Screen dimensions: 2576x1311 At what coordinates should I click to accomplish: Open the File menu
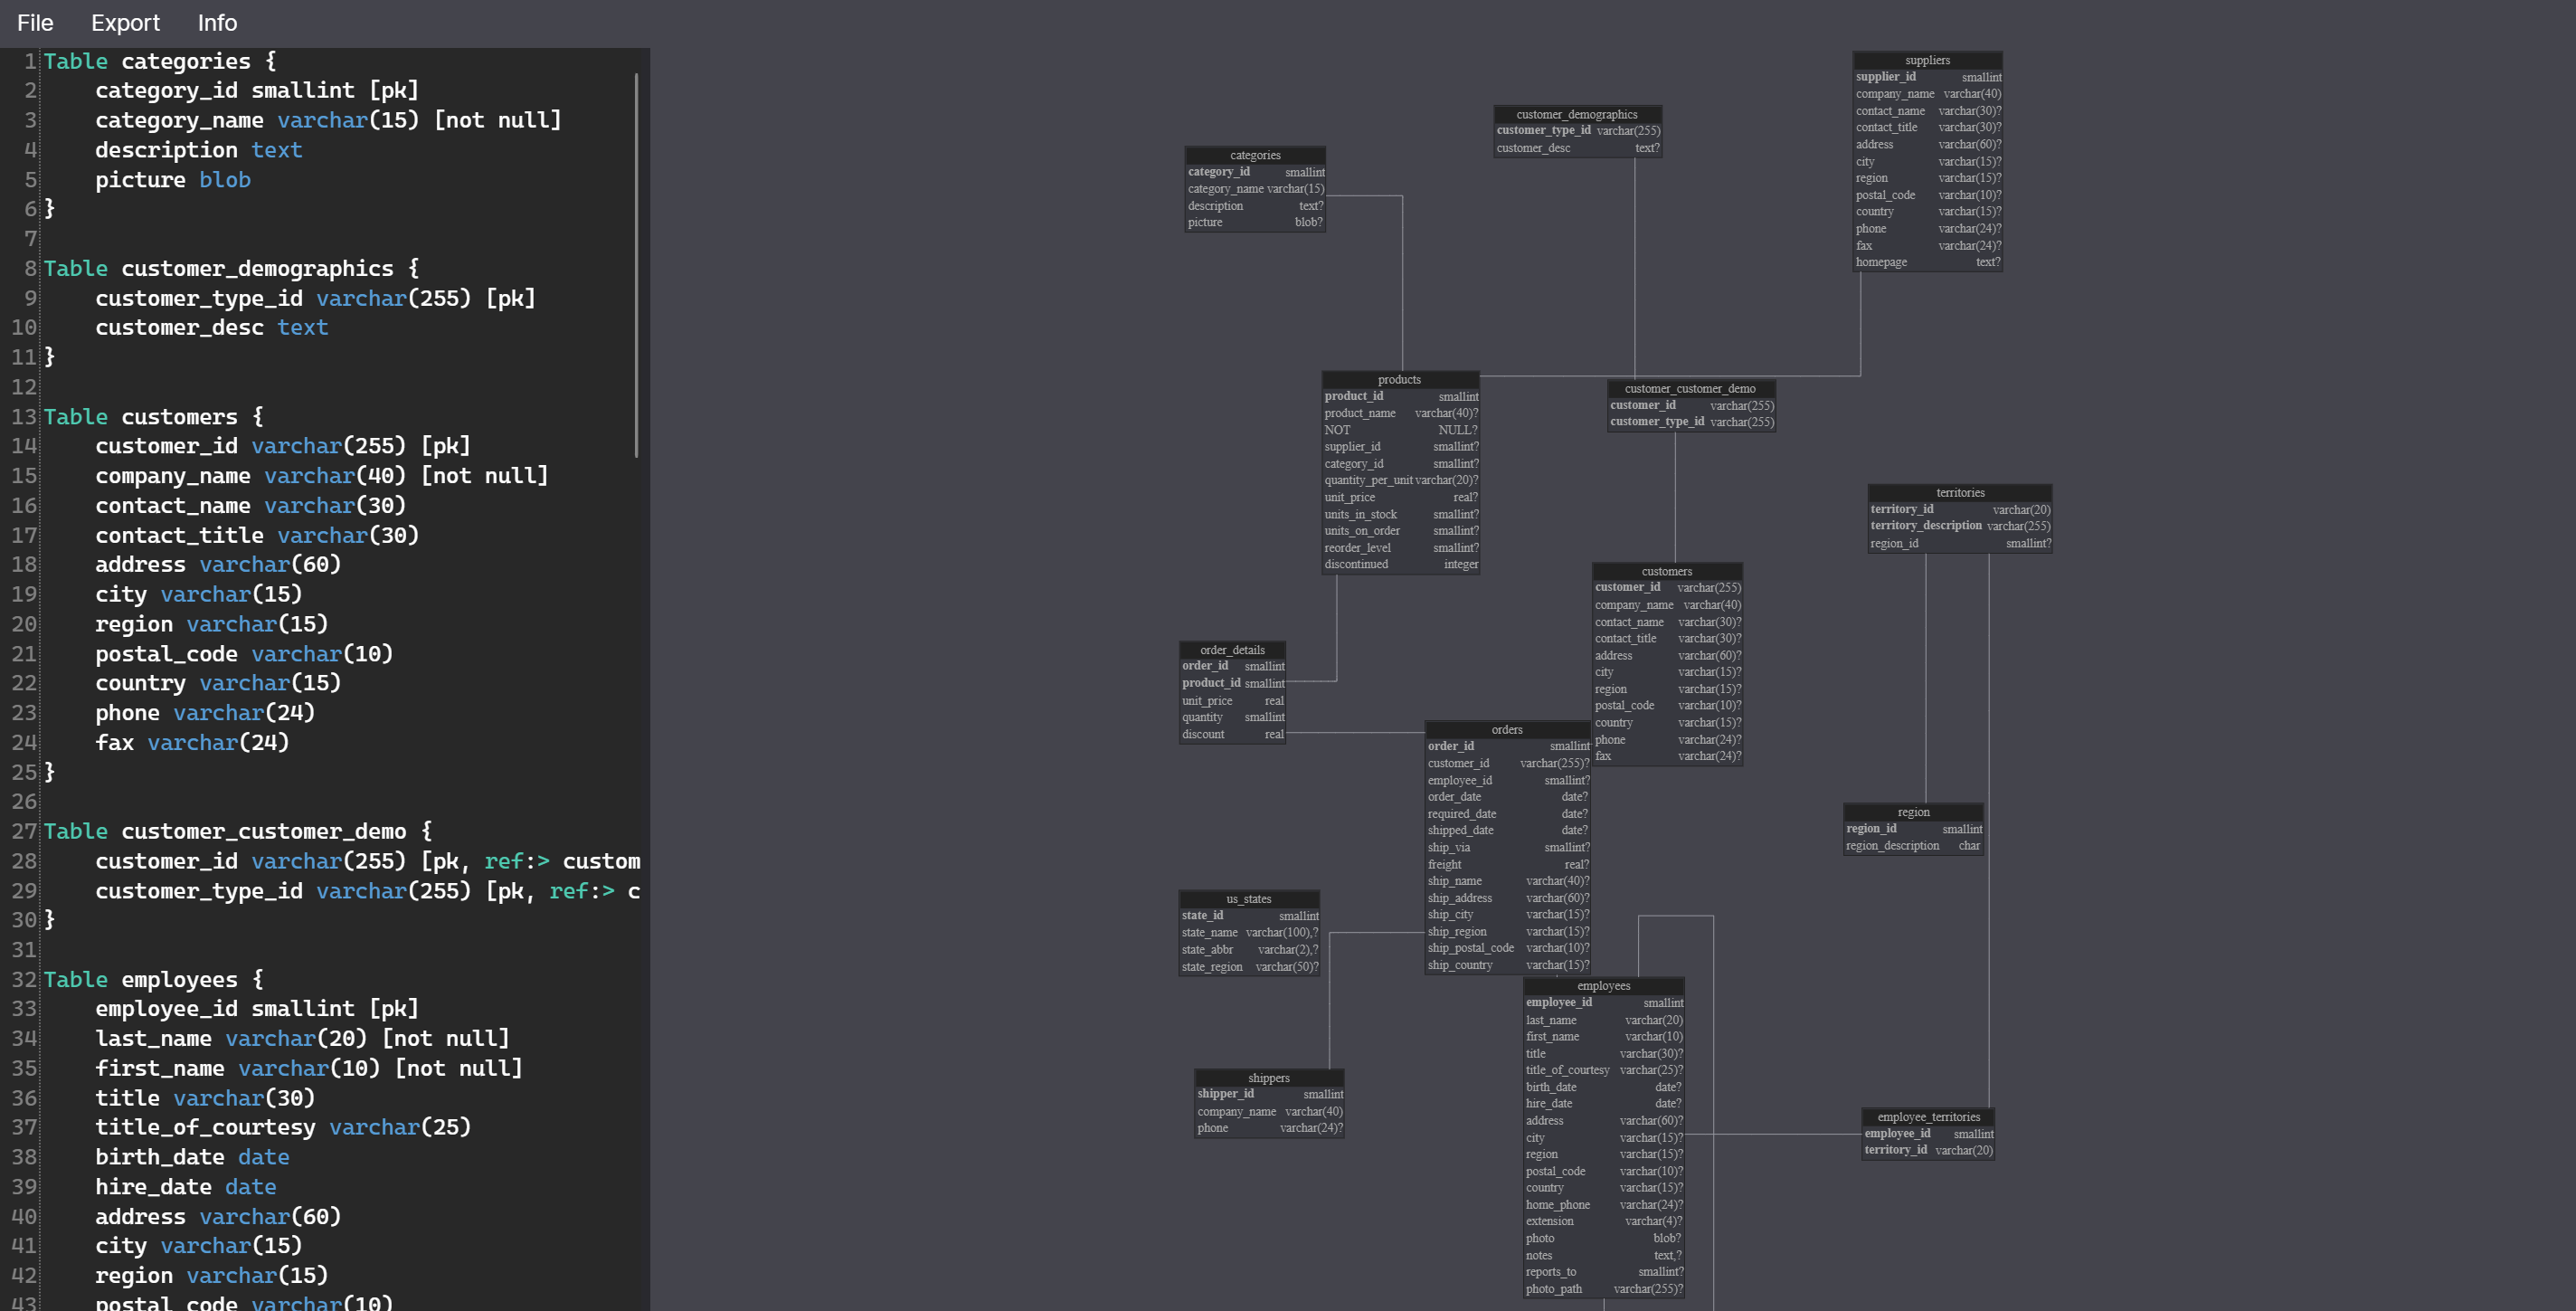35,23
